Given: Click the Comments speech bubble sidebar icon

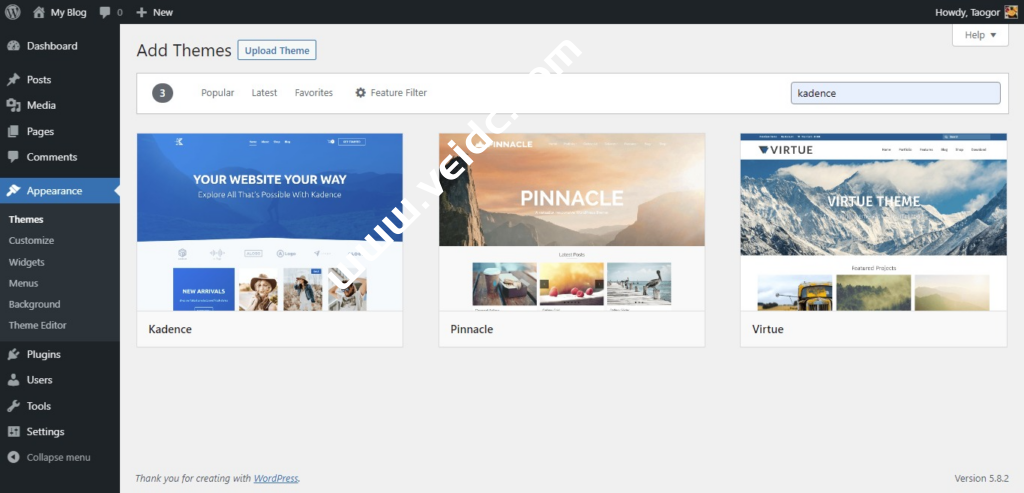Looking at the screenshot, I should [13, 157].
